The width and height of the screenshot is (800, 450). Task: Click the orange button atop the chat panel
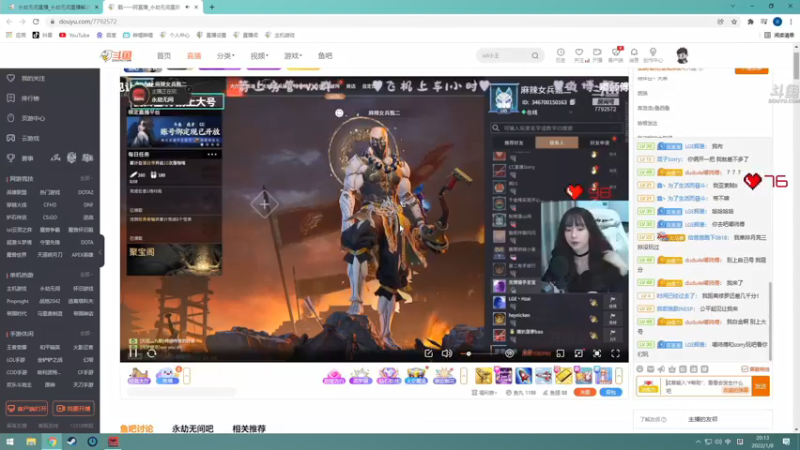(752, 70)
